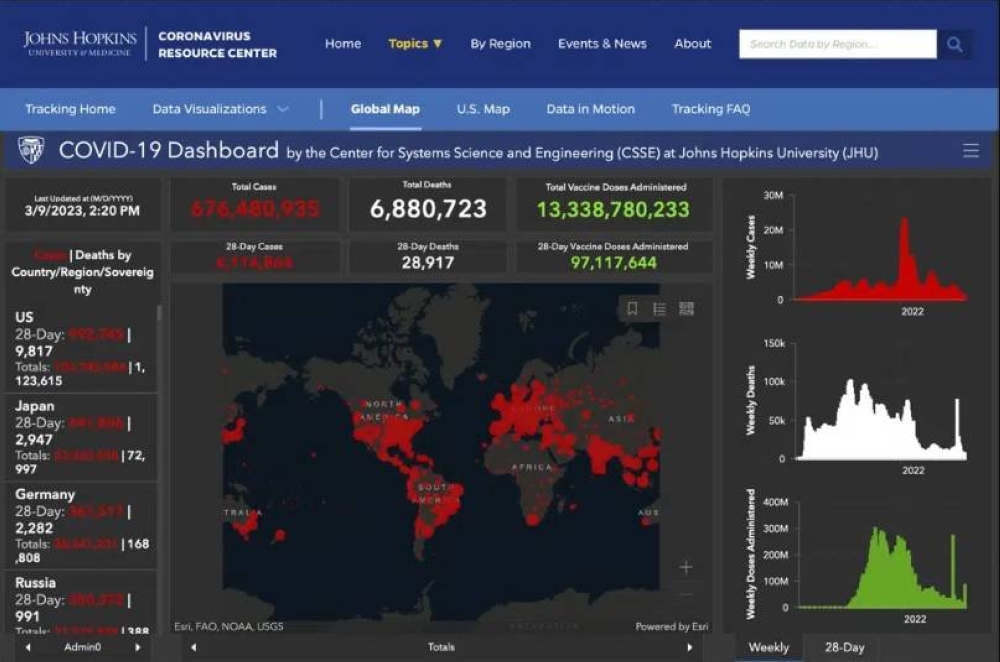Go to Tracking FAQ page
This screenshot has height=662, width=1000.
(x=710, y=109)
